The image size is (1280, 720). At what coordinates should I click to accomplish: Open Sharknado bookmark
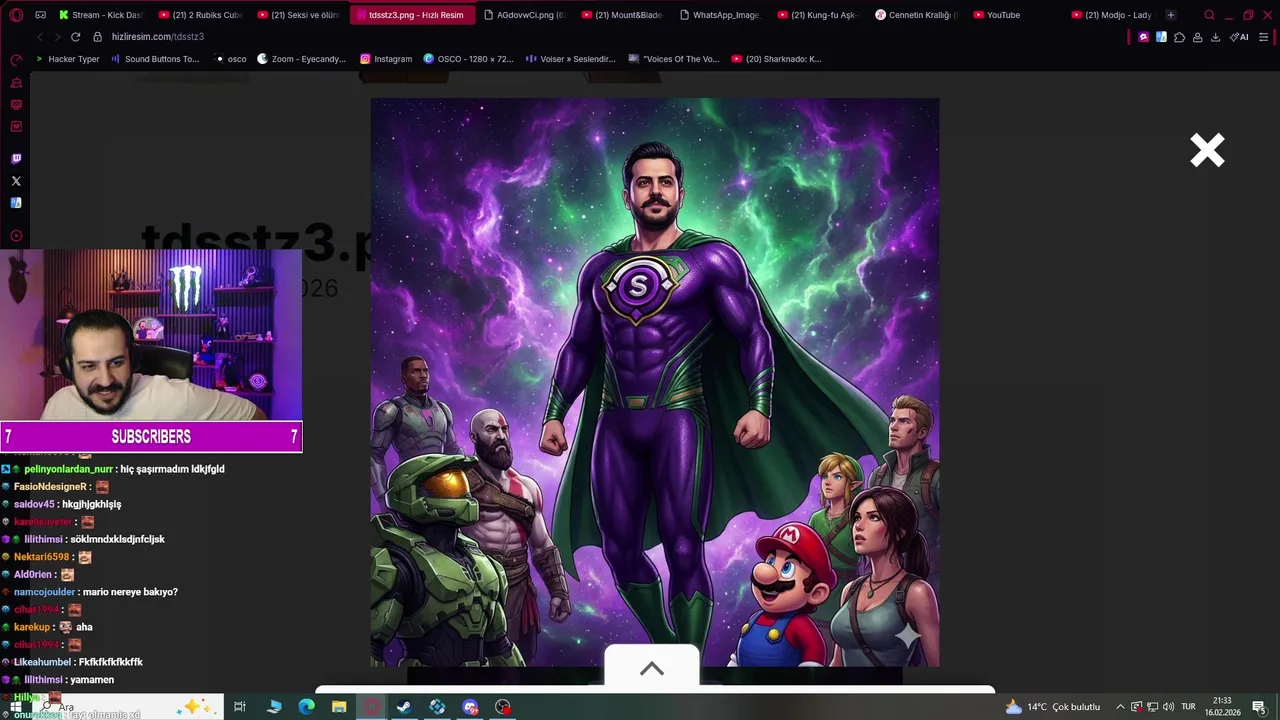pos(776,59)
